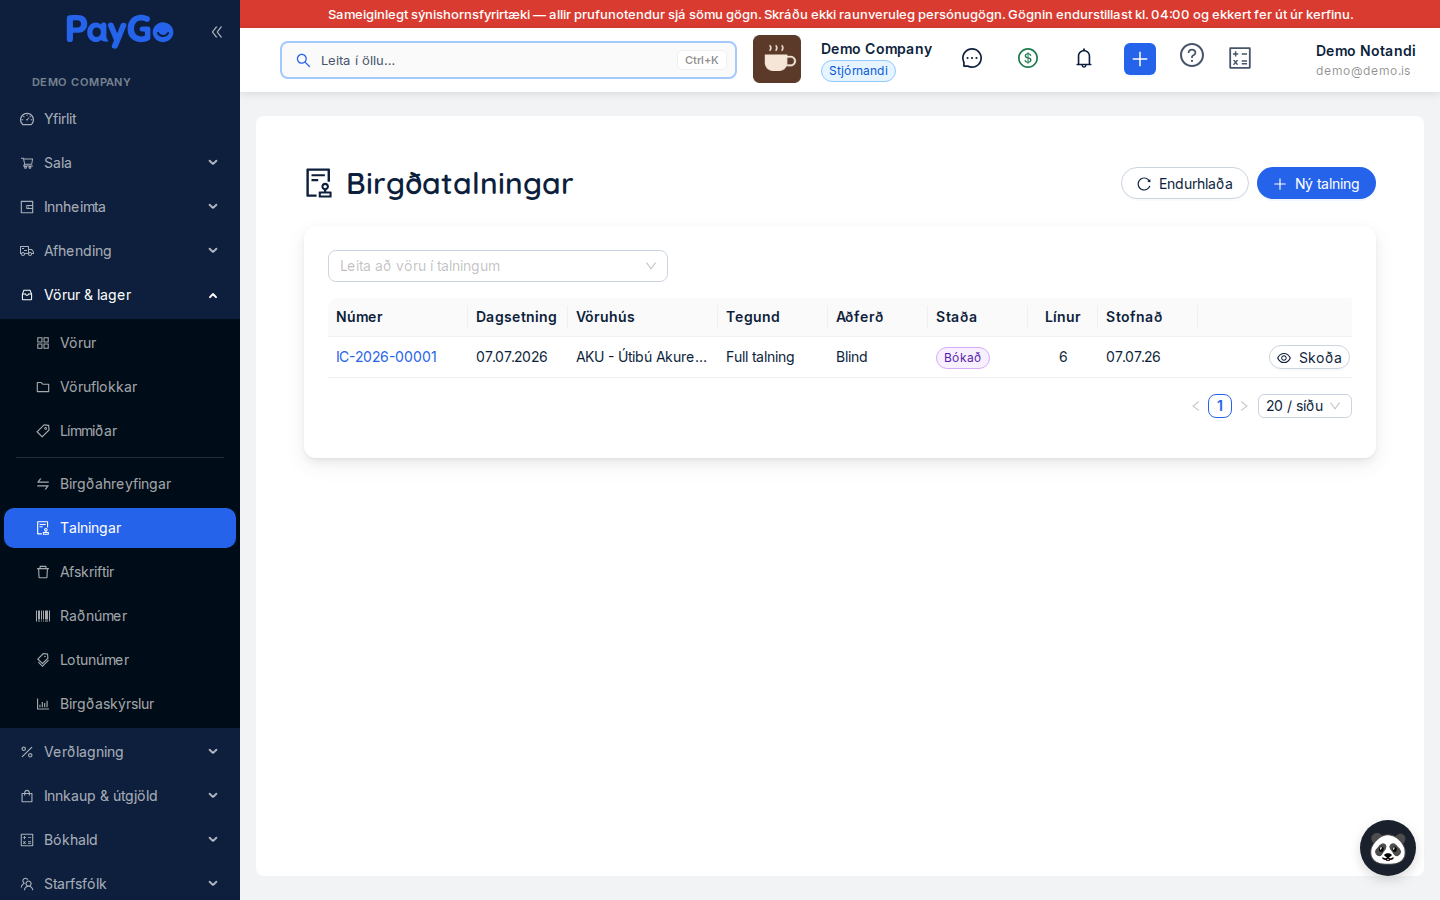
Task: Select Talningar in the sidebar
Action: pyautogui.click(x=120, y=528)
